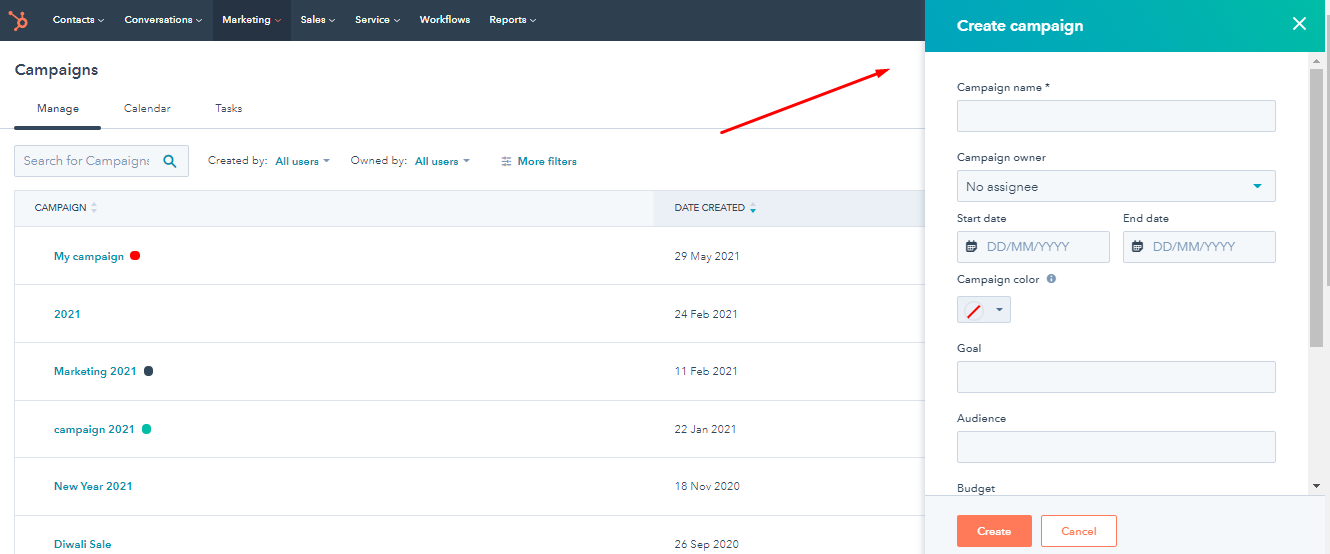Open the Campaign color picker
1330x554 pixels.
click(x=983, y=310)
